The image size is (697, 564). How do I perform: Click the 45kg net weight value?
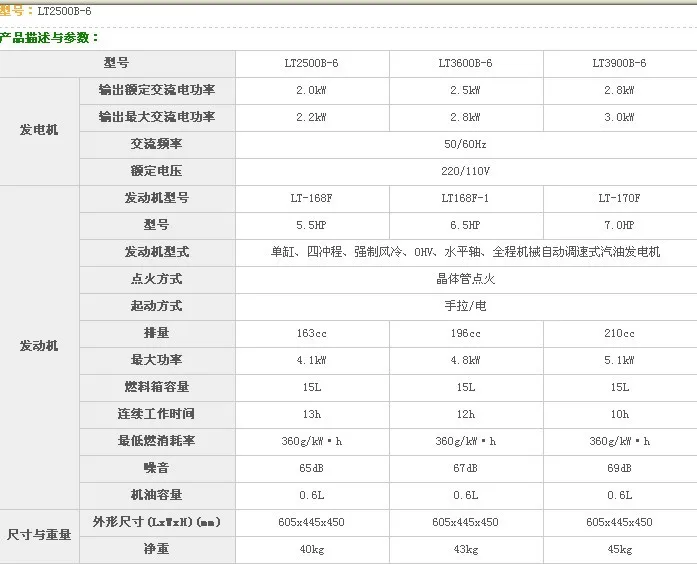tap(619, 549)
